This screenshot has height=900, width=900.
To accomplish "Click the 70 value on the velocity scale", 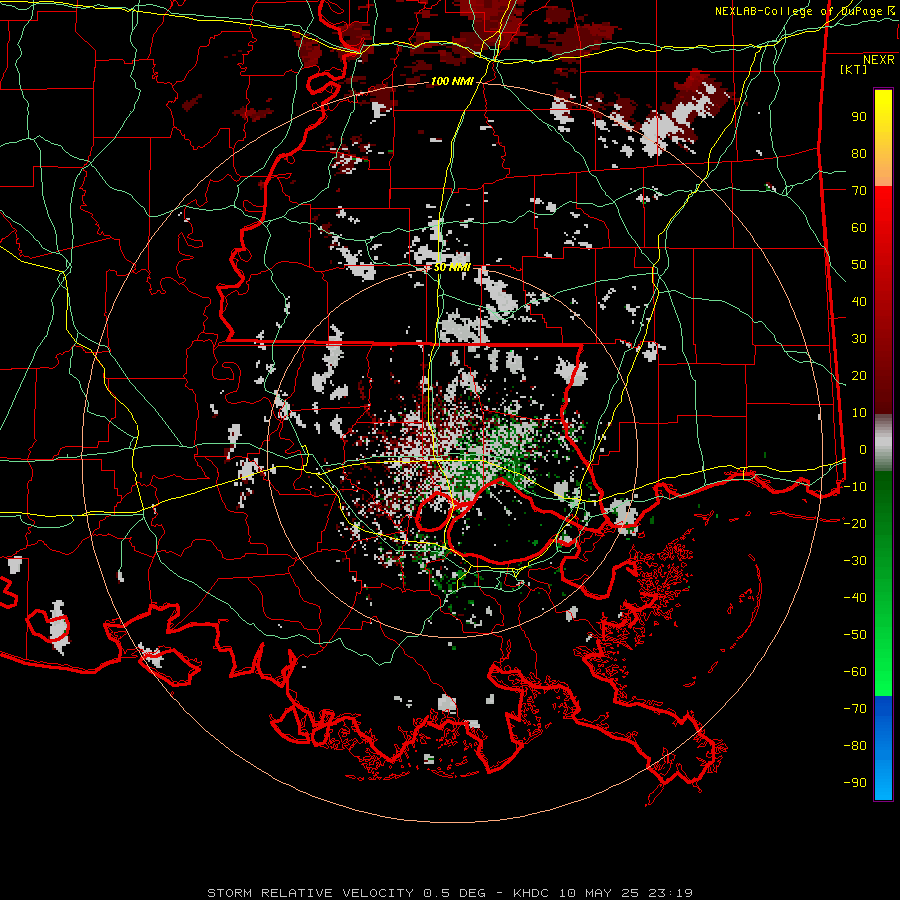I will (859, 191).
